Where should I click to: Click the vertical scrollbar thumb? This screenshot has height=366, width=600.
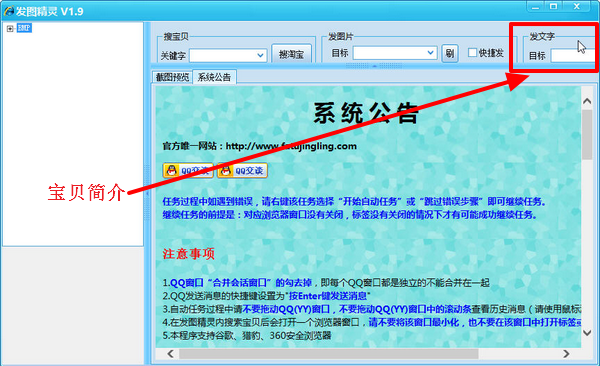coord(587,135)
